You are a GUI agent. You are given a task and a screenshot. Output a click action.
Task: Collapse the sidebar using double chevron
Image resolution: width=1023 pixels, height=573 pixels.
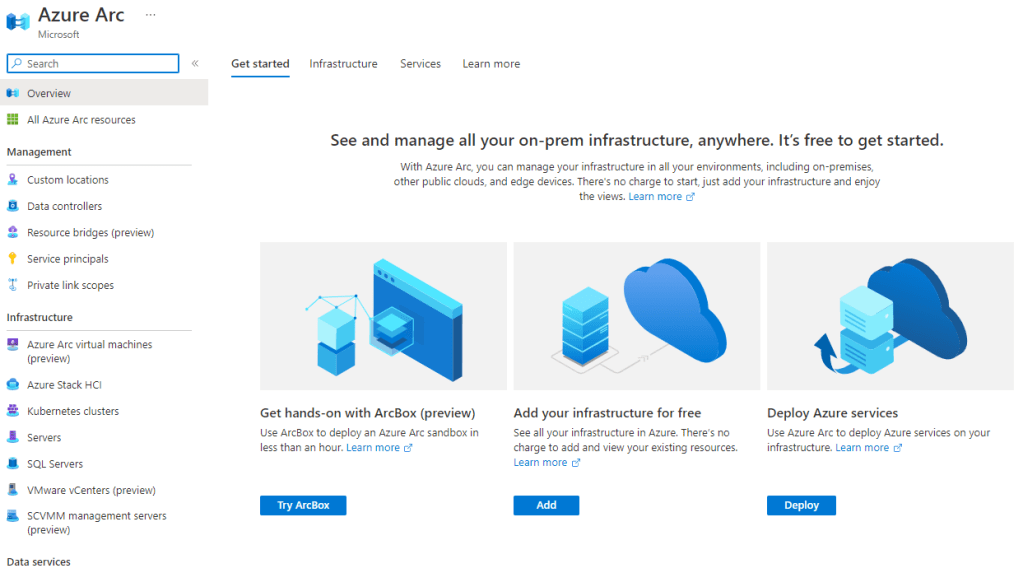(195, 63)
